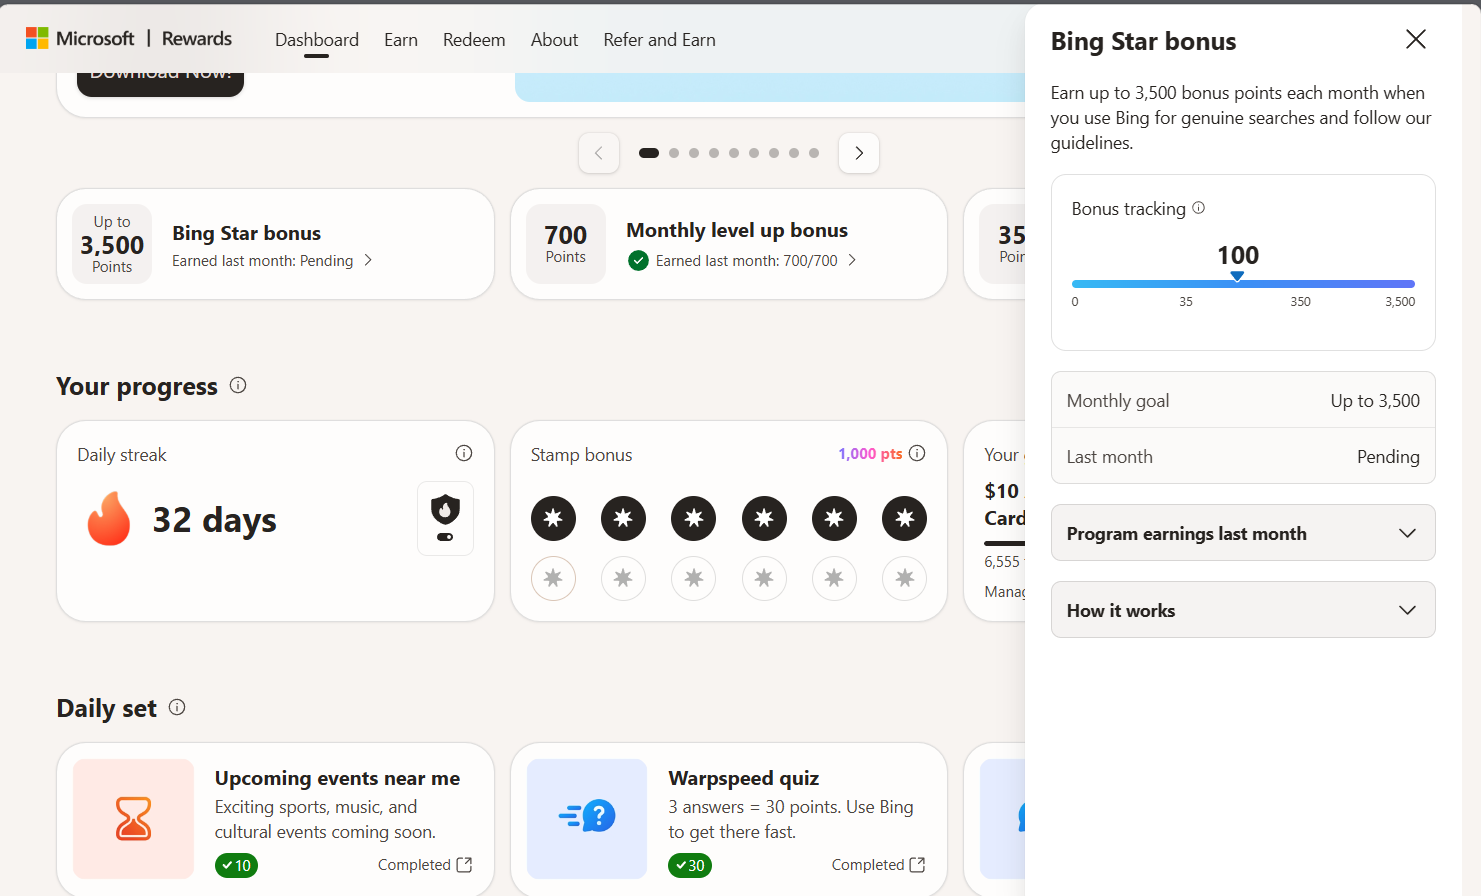Click the 1,000 pts stamp bonus label
This screenshot has height=896, width=1481.
pyautogui.click(x=870, y=454)
